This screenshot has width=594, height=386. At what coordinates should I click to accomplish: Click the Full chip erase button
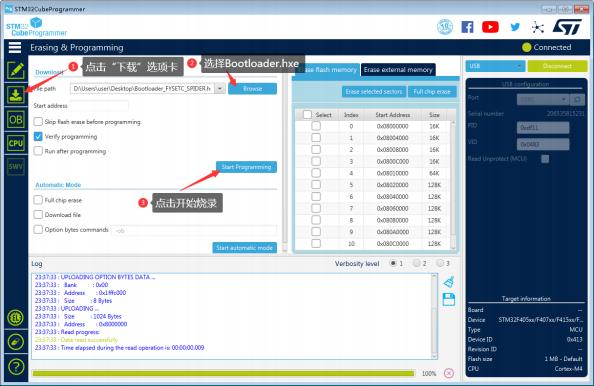(432, 92)
